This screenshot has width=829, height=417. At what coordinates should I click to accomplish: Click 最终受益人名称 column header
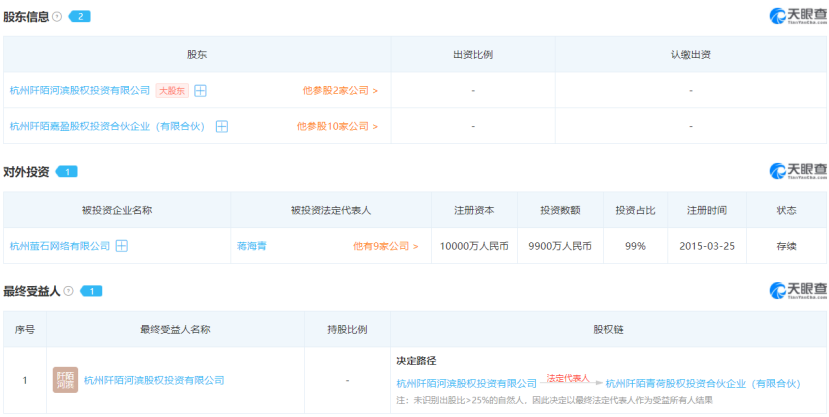175,329
